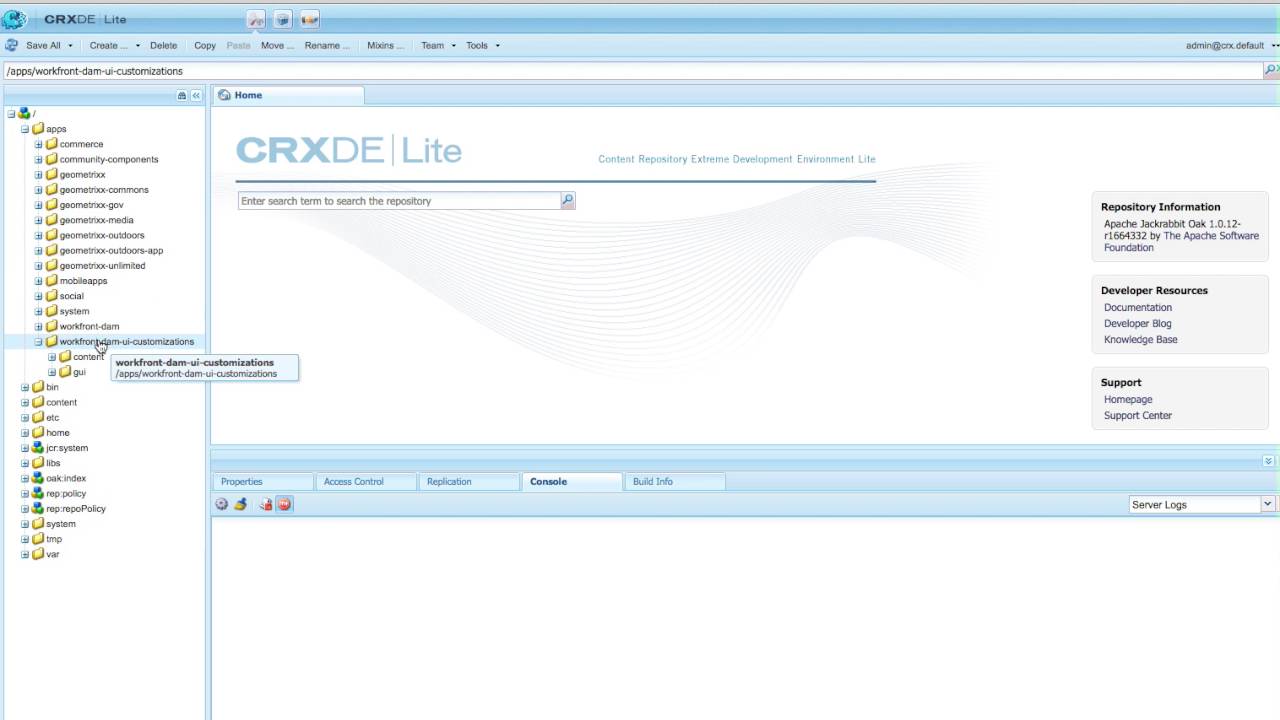Click the rep:repoPolicy node icon
The width and height of the screenshot is (1280, 720).
[38, 508]
